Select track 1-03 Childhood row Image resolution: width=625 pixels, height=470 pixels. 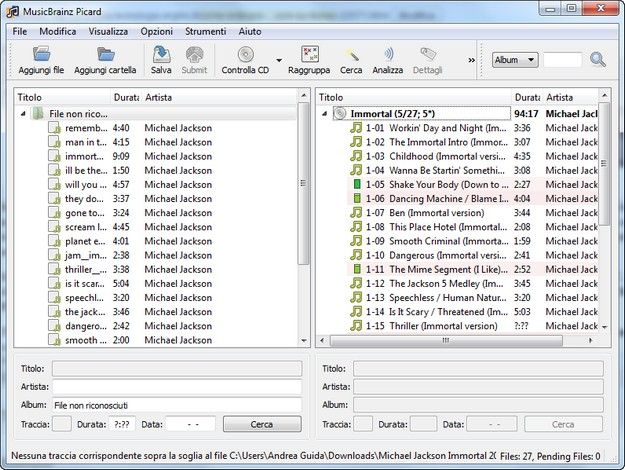coord(474,156)
